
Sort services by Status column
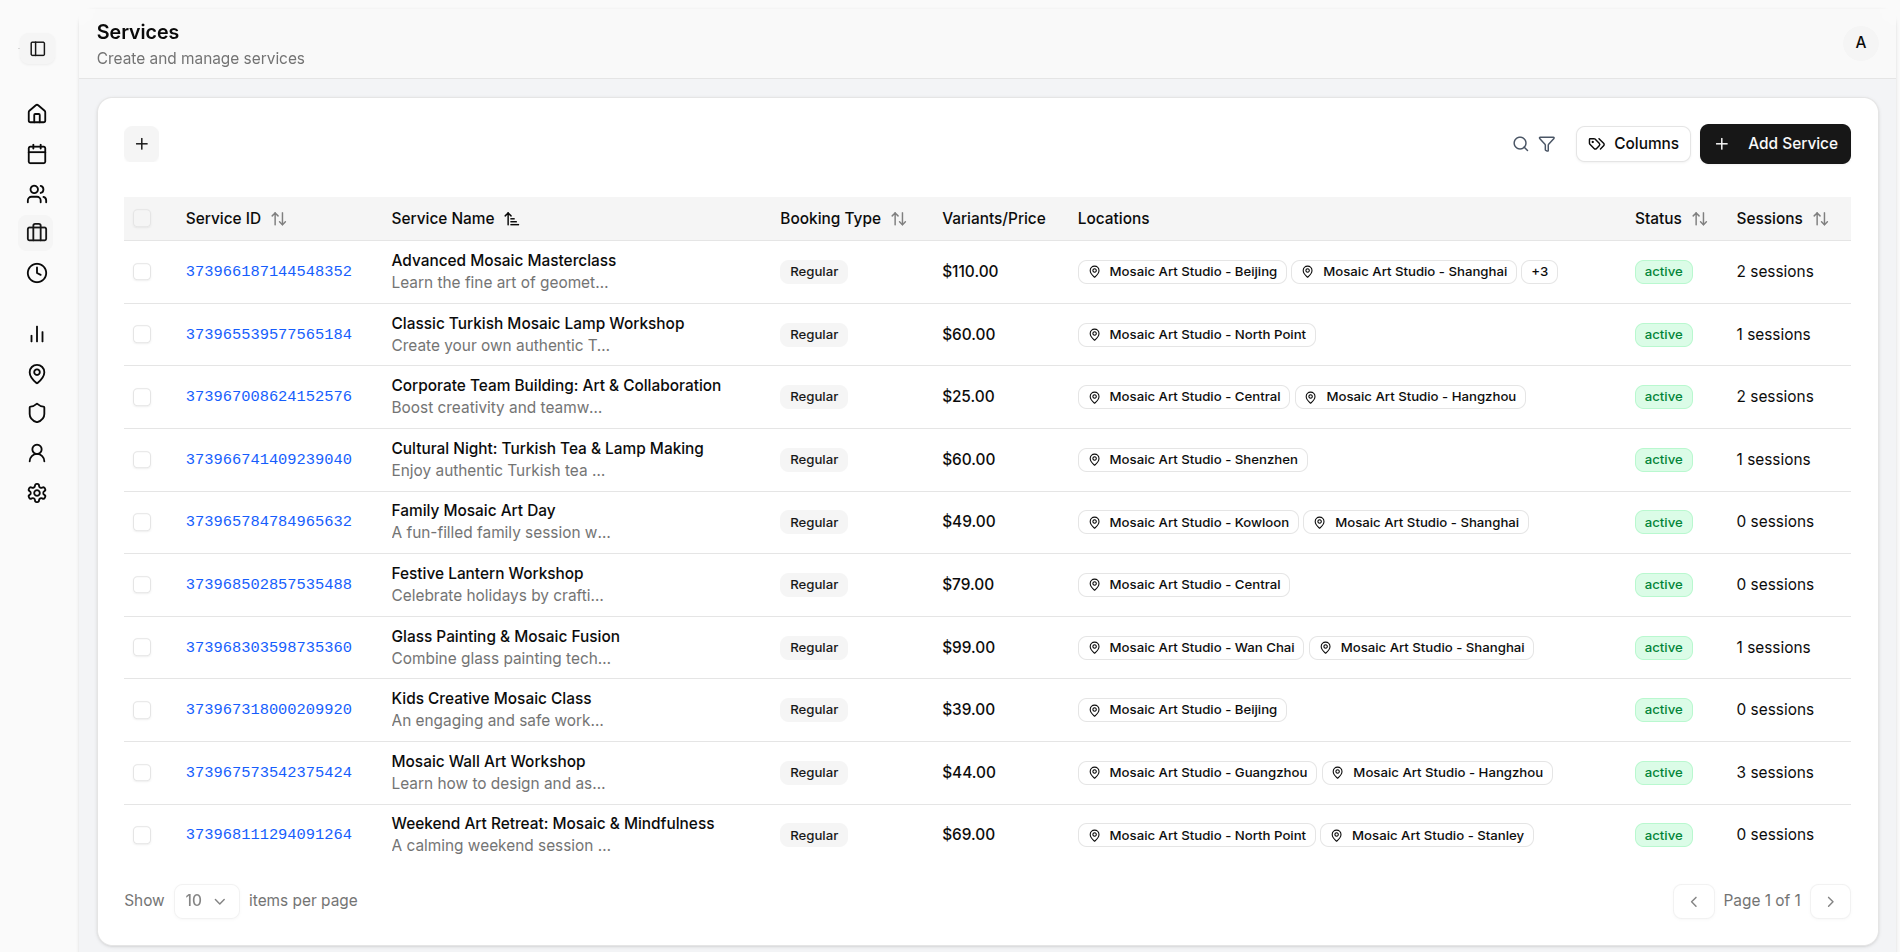(x=1700, y=218)
